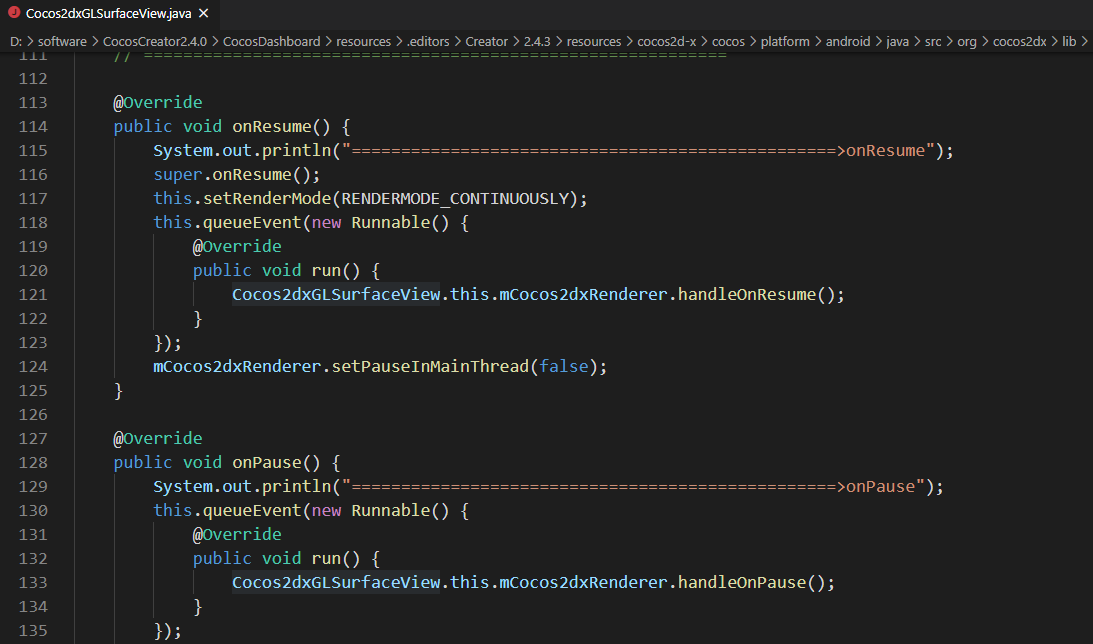This screenshot has width=1093, height=644.
Task: Click '@Override' annotation on line 127
Action: pos(158,438)
